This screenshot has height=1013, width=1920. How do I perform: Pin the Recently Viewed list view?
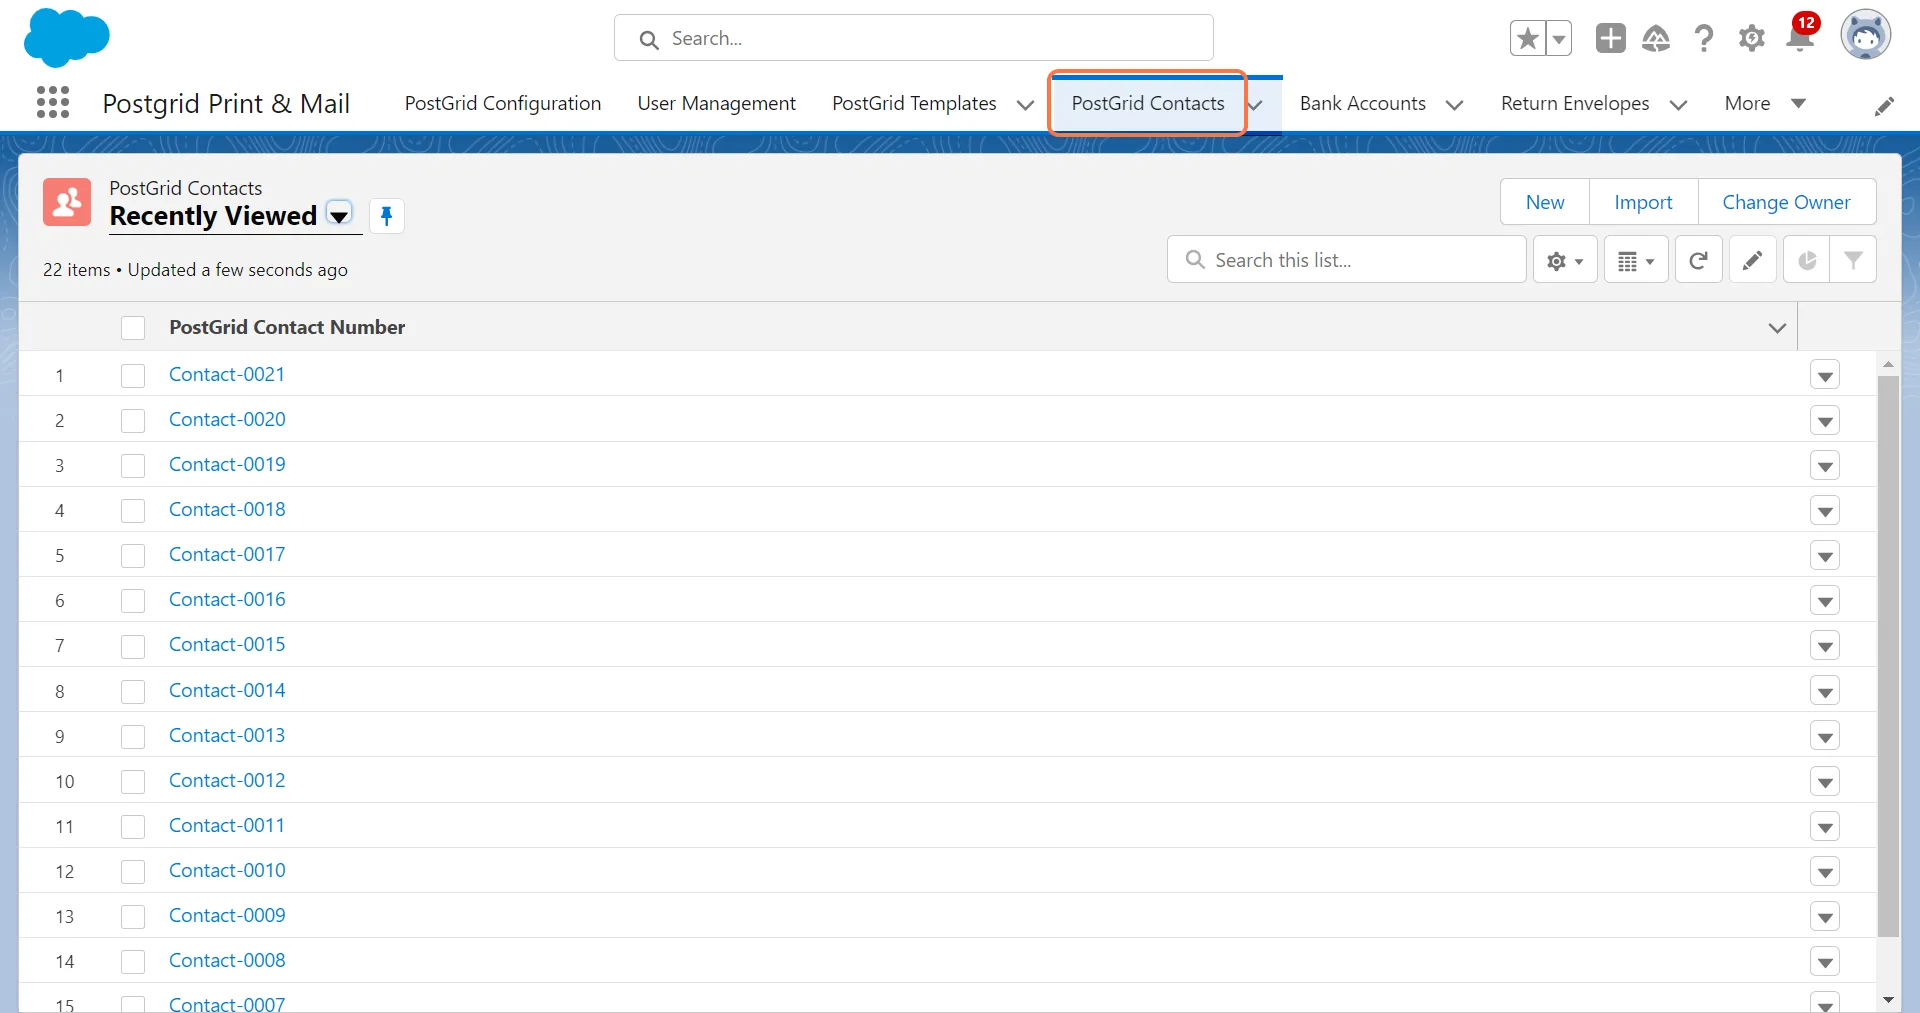[x=386, y=216]
